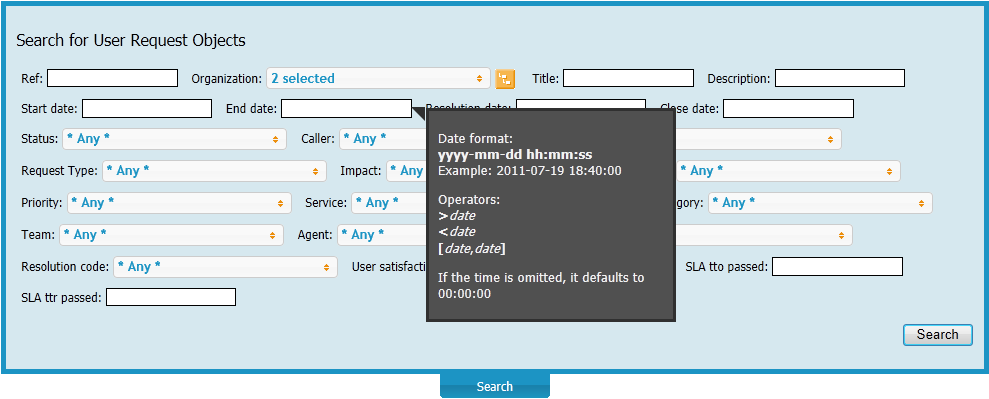Collapse the blue Search tab handle
Image resolution: width=989 pixels, height=399 pixels.
pyautogui.click(x=494, y=386)
